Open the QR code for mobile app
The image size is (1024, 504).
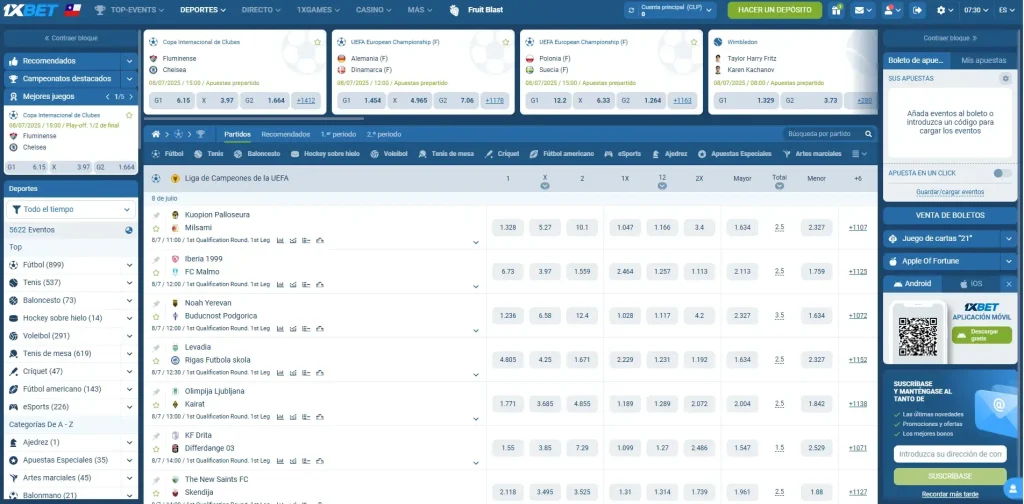click(918, 336)
